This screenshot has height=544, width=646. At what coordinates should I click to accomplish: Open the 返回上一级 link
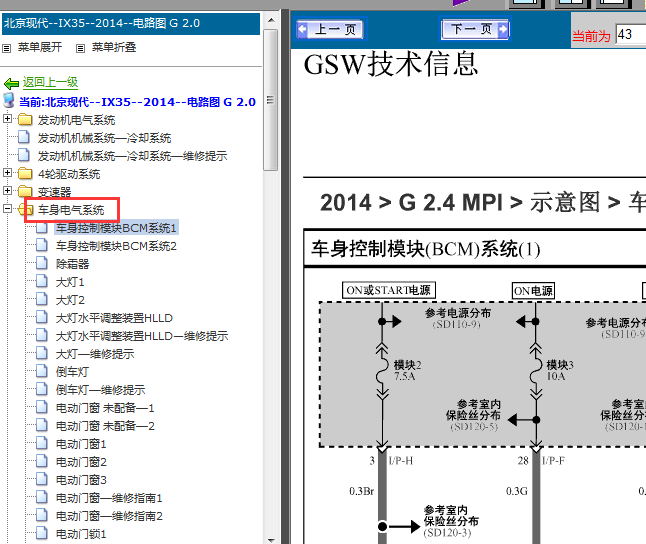coord(50,83)
